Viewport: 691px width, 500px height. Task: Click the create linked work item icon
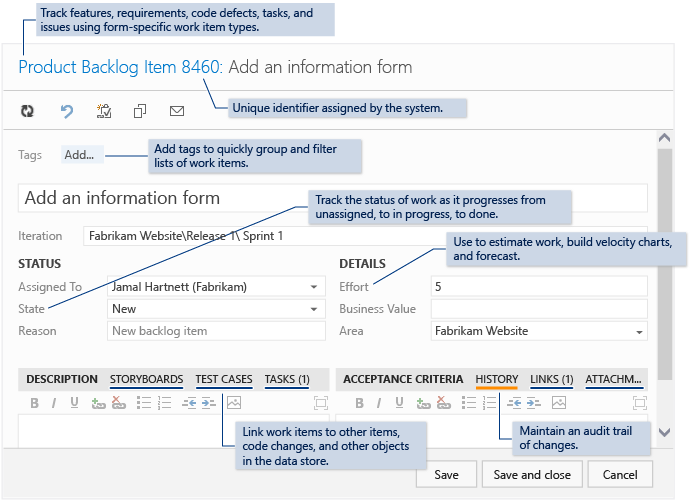[104, 111]
